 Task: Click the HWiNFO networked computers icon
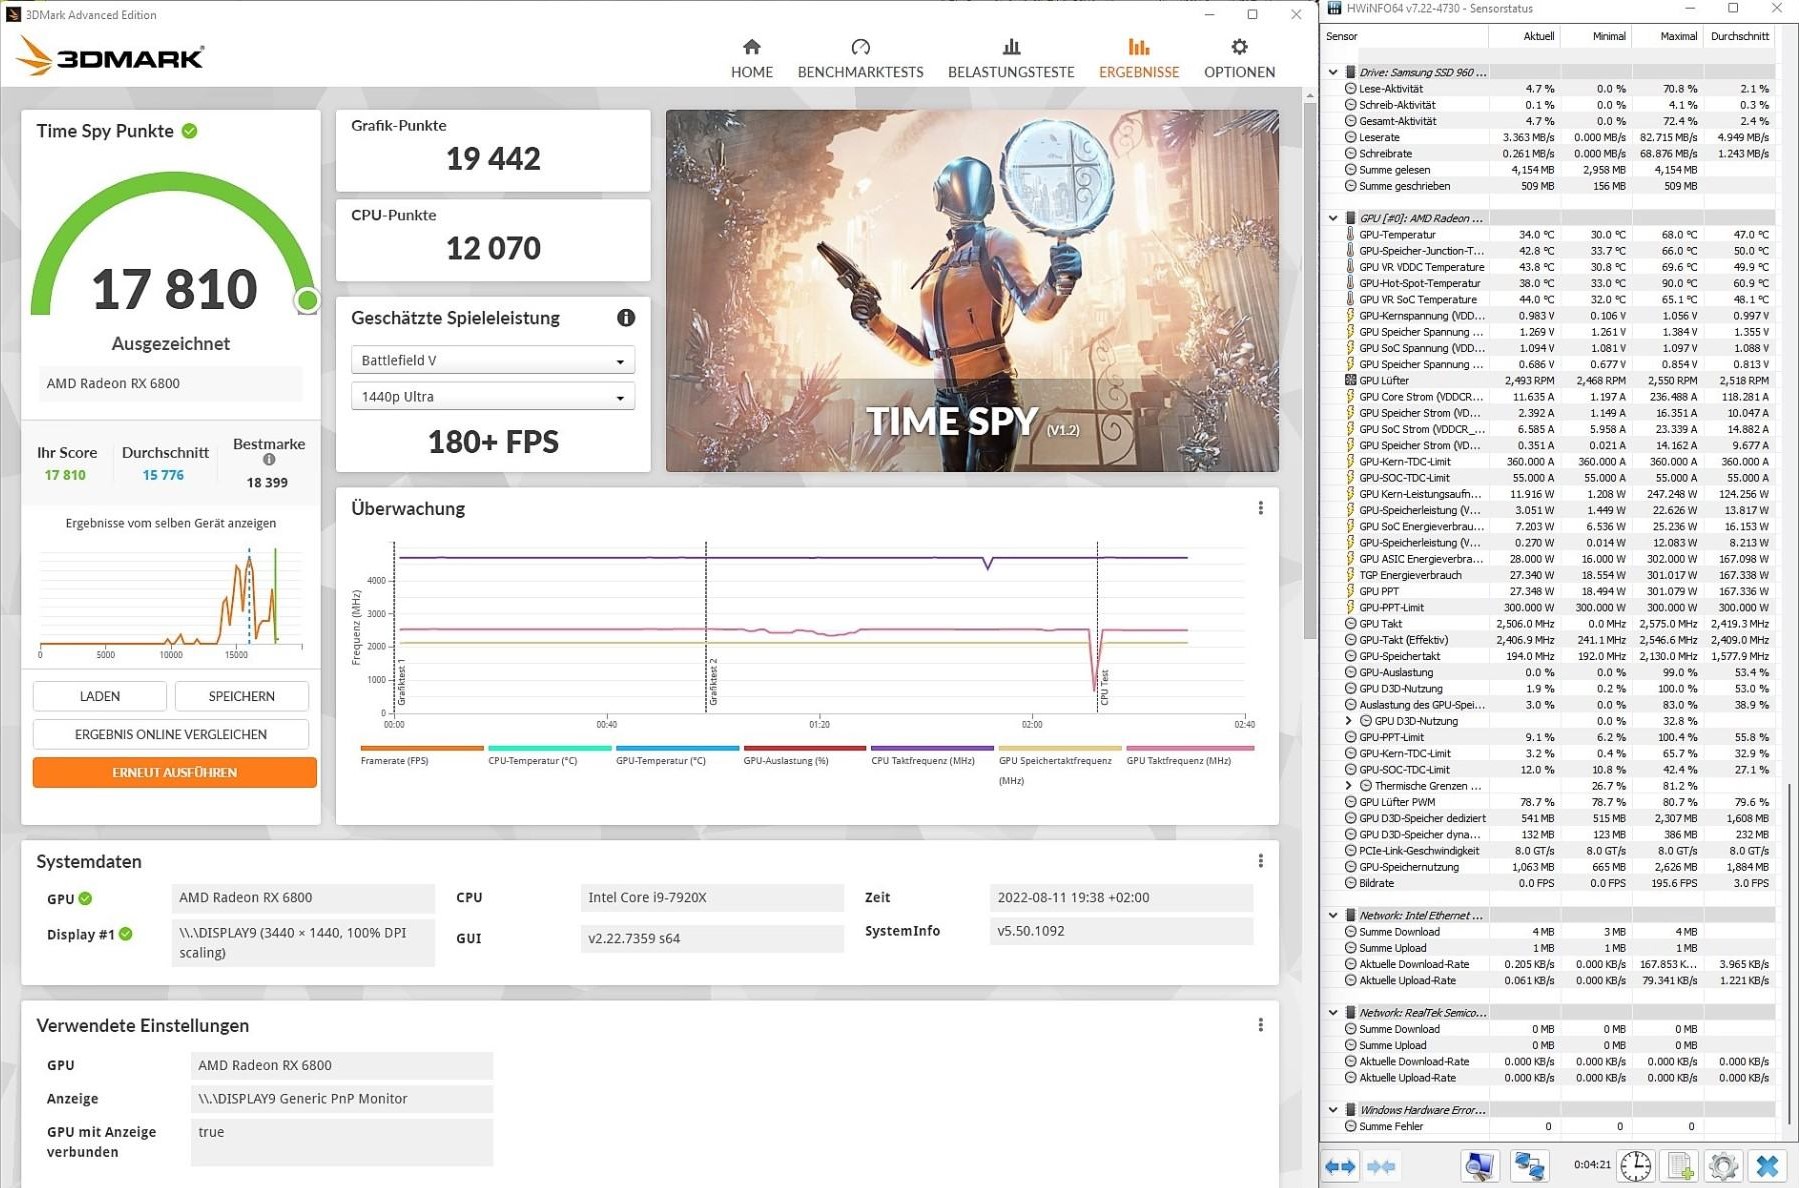pos(1529,1166)
